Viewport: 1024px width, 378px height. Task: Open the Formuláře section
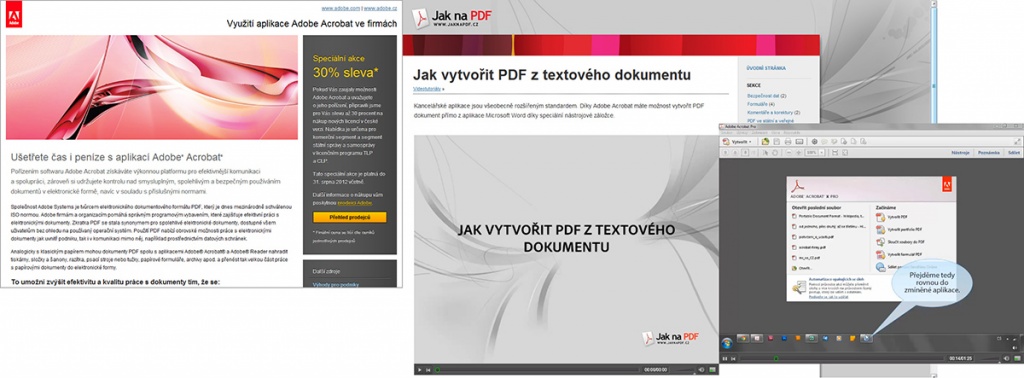(758, 104)
